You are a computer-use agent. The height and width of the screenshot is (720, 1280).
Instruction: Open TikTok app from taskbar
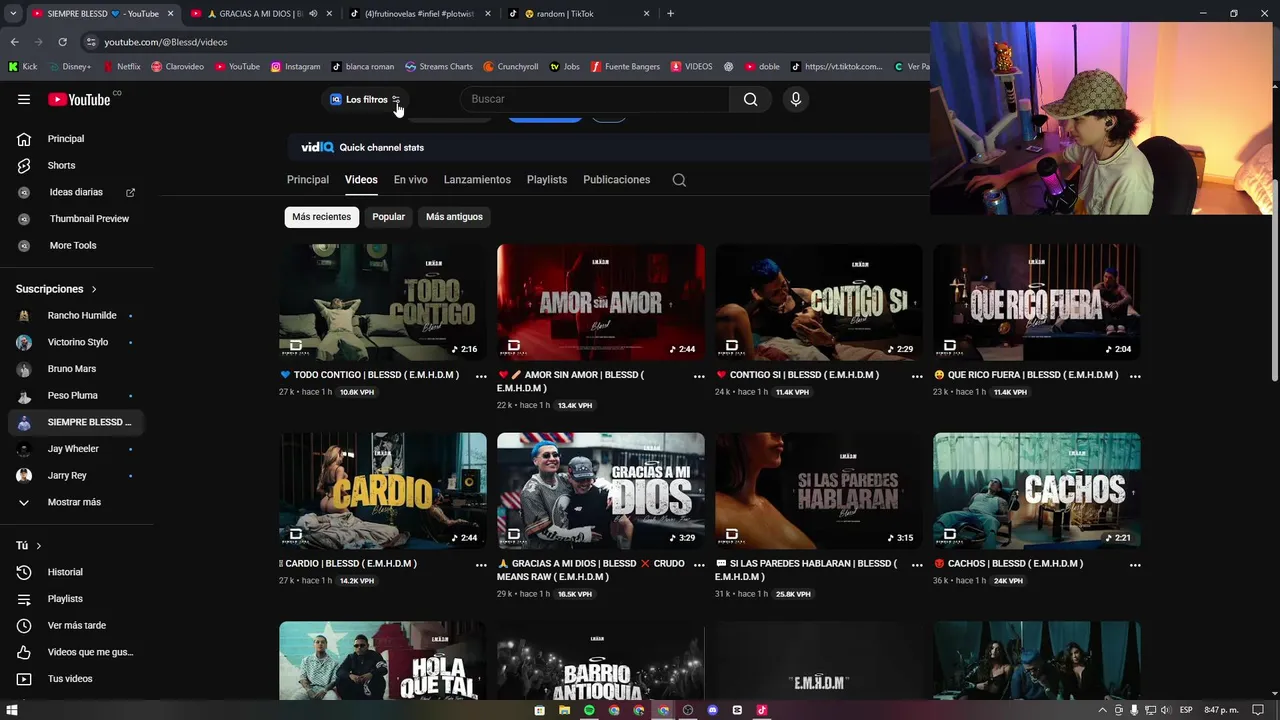coord(761,710)
